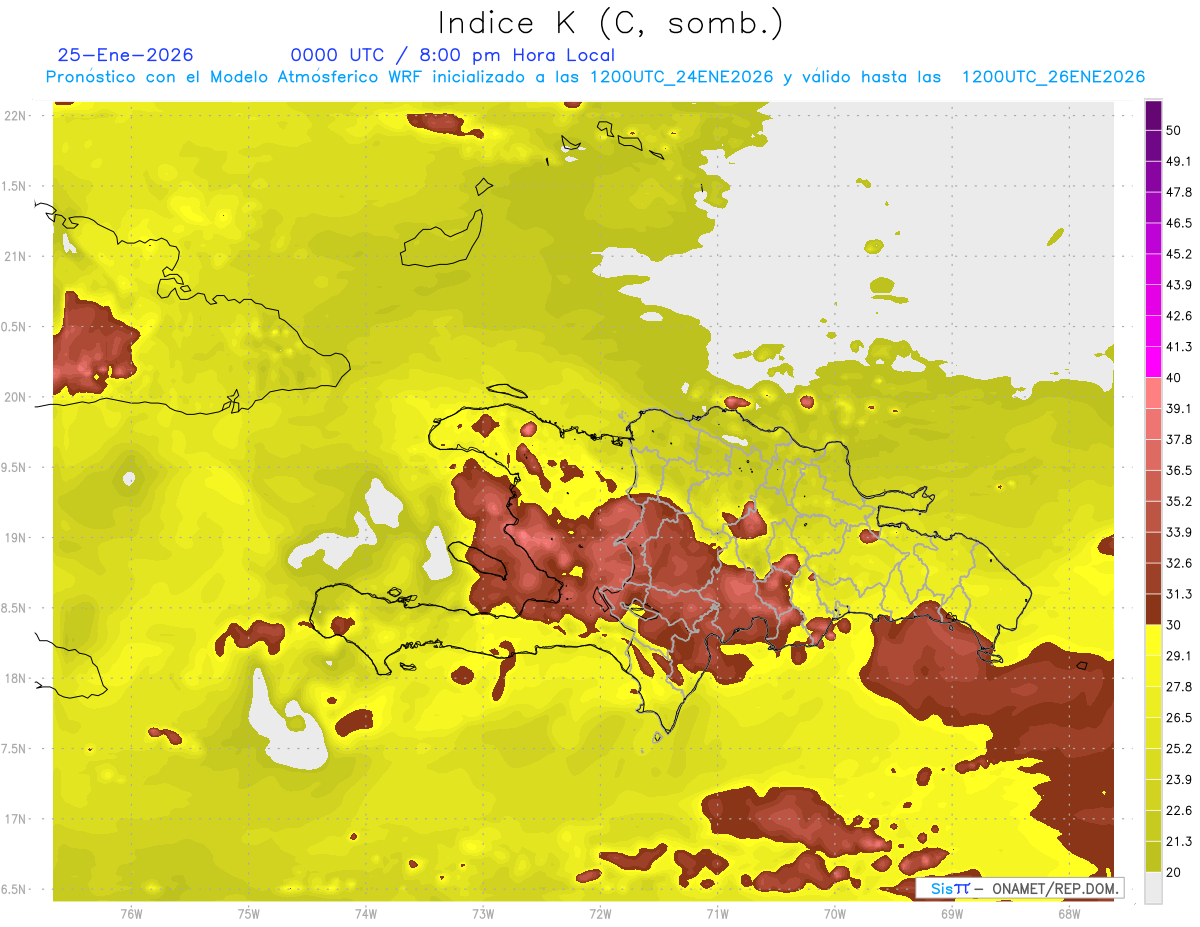Viewport: 1200px width, 927px height.
Task: Click the "SisTT - ONAMET/REP.DOM." credit label
Action: [x=1021, y=888]
